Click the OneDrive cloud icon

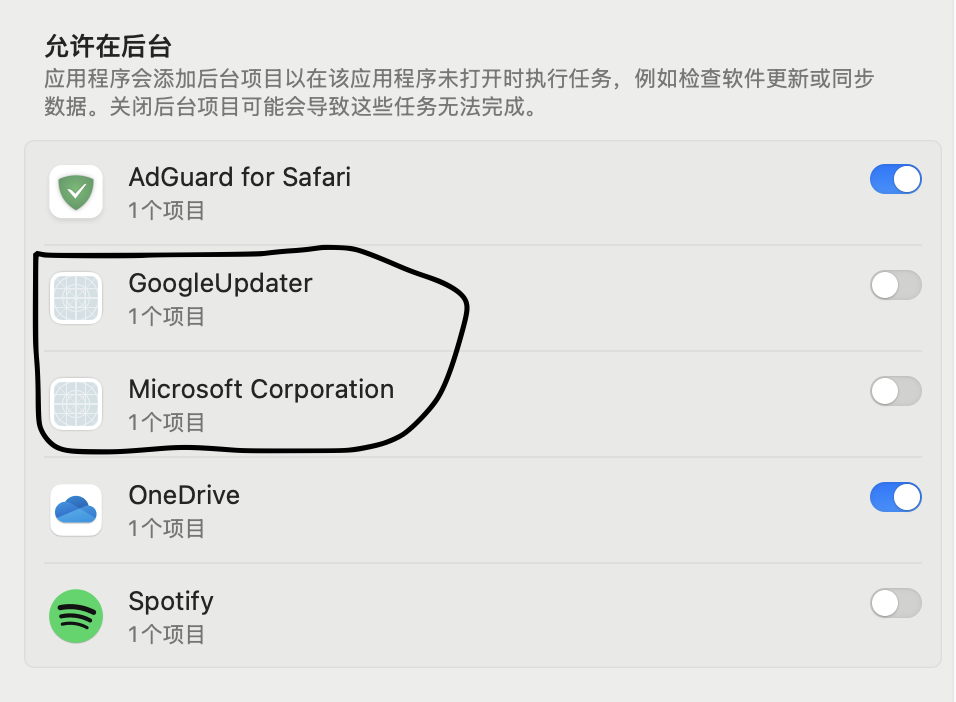click(76, 510)
